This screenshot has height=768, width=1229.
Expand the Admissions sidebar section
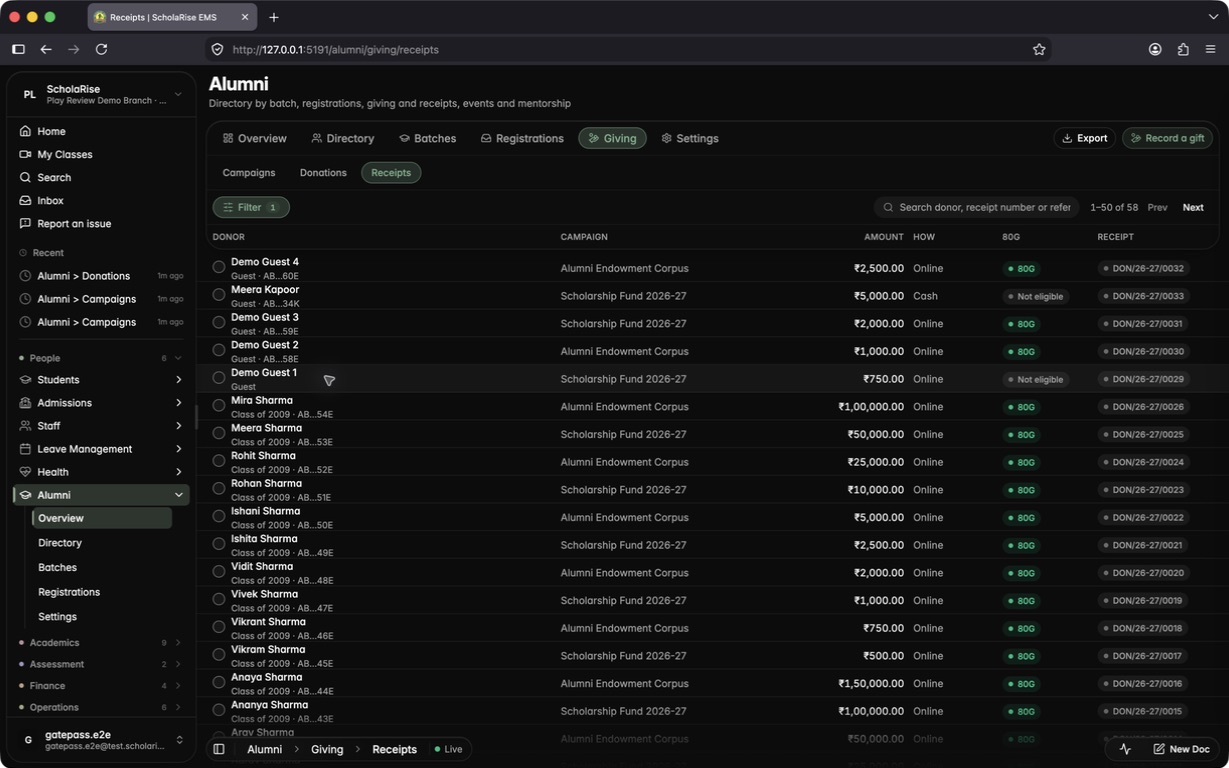pos(179,403)
